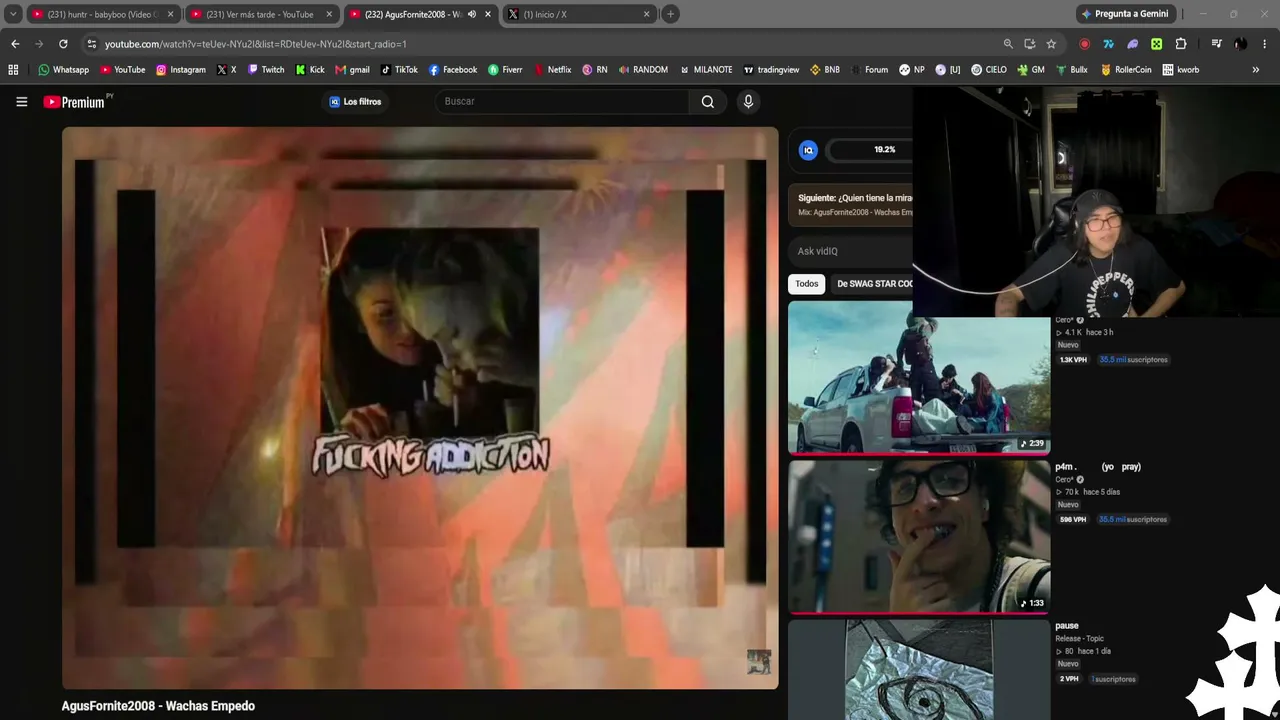This screenshot has width=1280, height=720.
Task: Go forward in browser history
Action: [39, 44]
